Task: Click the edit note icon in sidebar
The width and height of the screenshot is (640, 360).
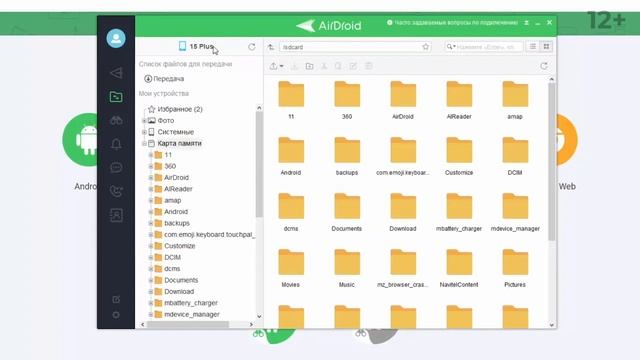Action: click(x=116, y=300)
